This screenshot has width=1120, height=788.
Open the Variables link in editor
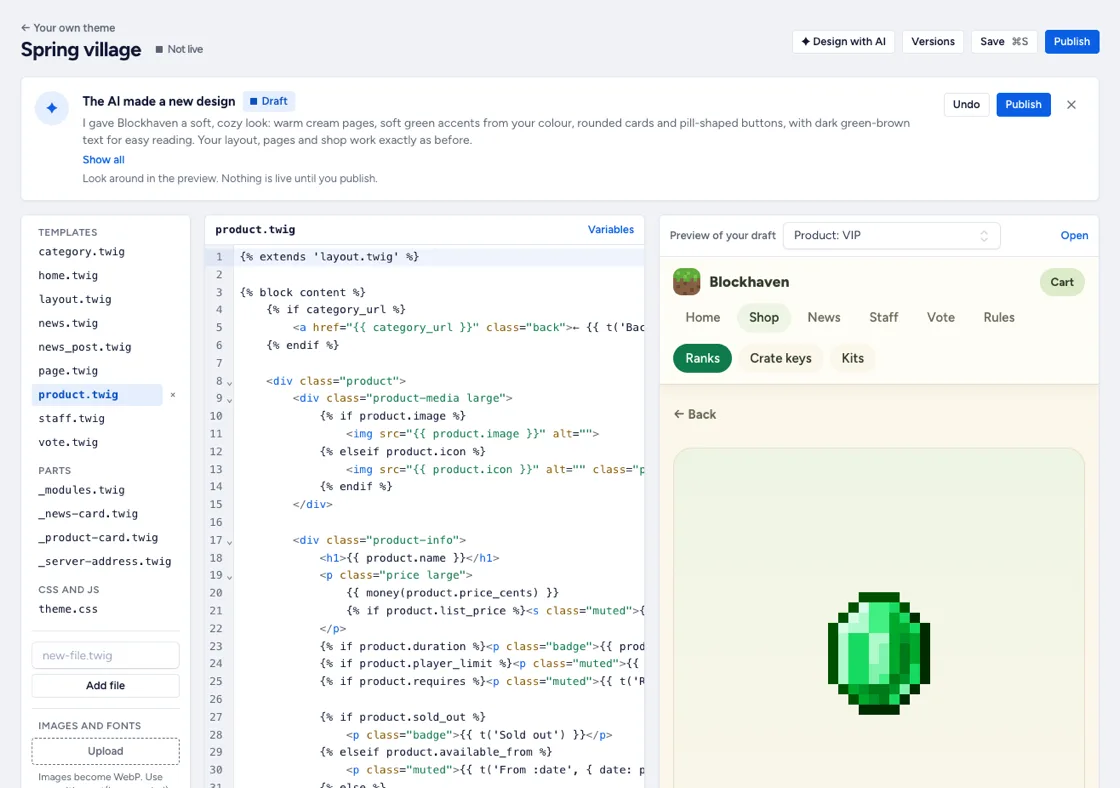611,229
